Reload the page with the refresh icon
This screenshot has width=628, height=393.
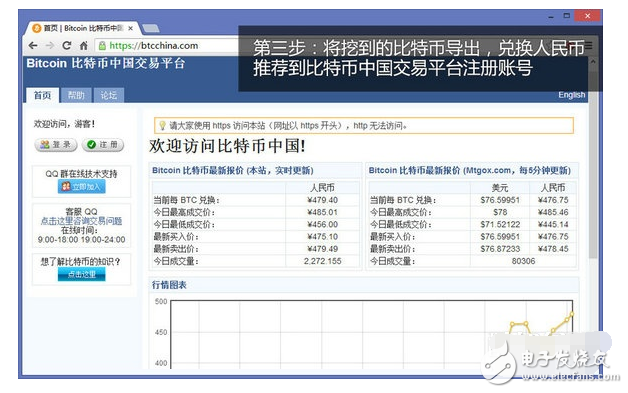pyautogui.click(x=67, y=45)
